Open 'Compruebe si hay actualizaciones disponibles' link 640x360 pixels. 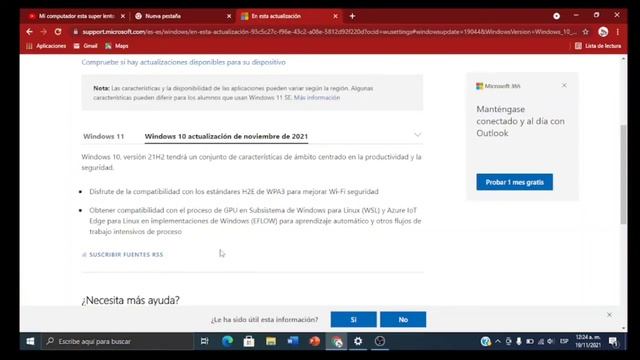[183, 62]
